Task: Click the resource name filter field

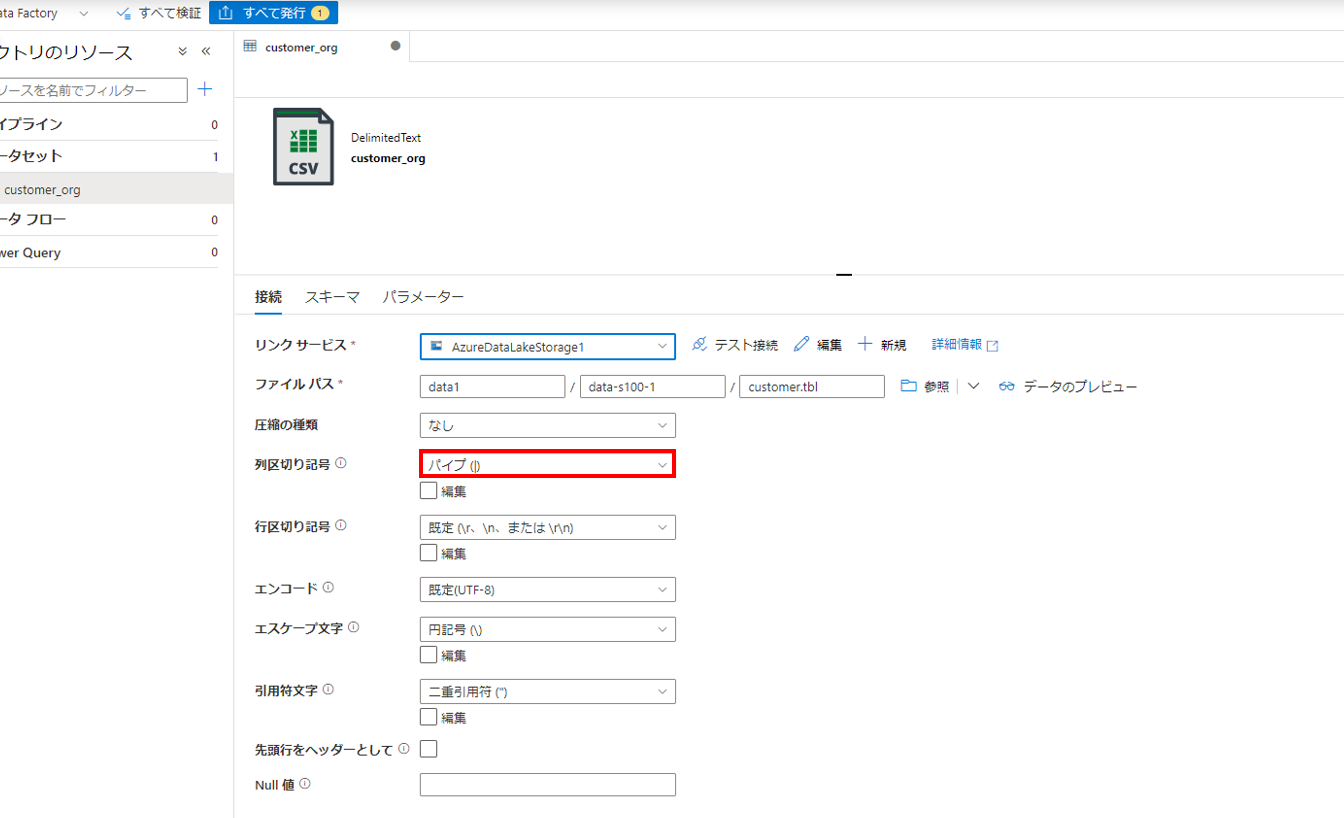Action: (93, 90)
